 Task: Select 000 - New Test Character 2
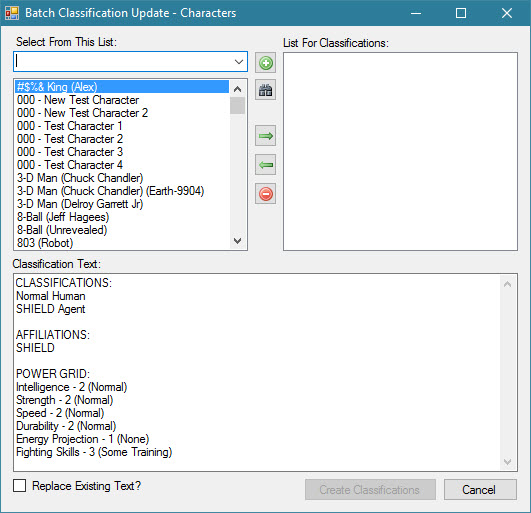(x=83, y=113)
